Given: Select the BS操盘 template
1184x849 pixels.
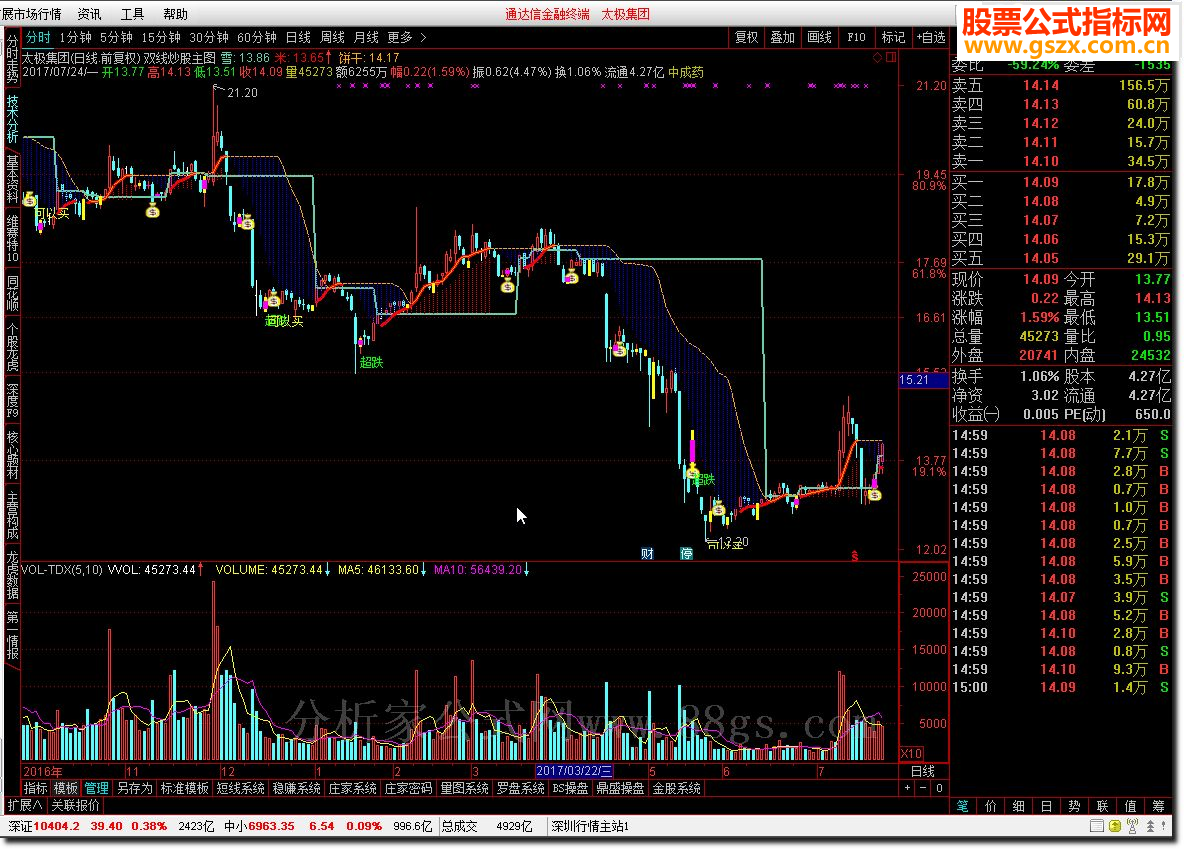Looking at the screenshot, I should [x=571, y=788].
